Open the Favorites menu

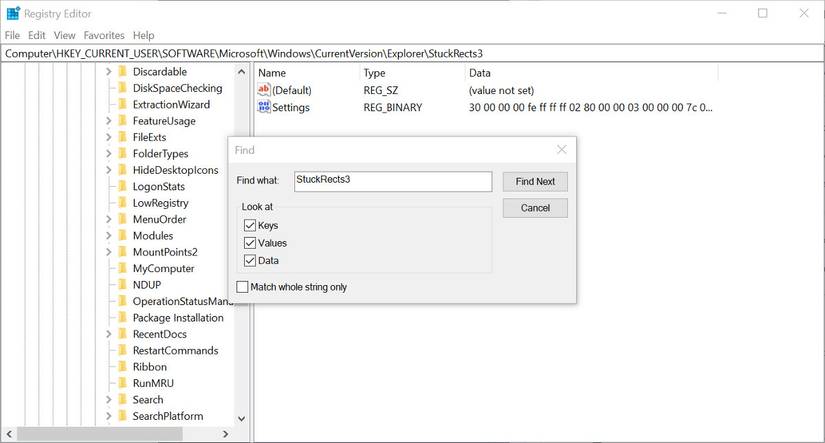[x=104, y=35]
